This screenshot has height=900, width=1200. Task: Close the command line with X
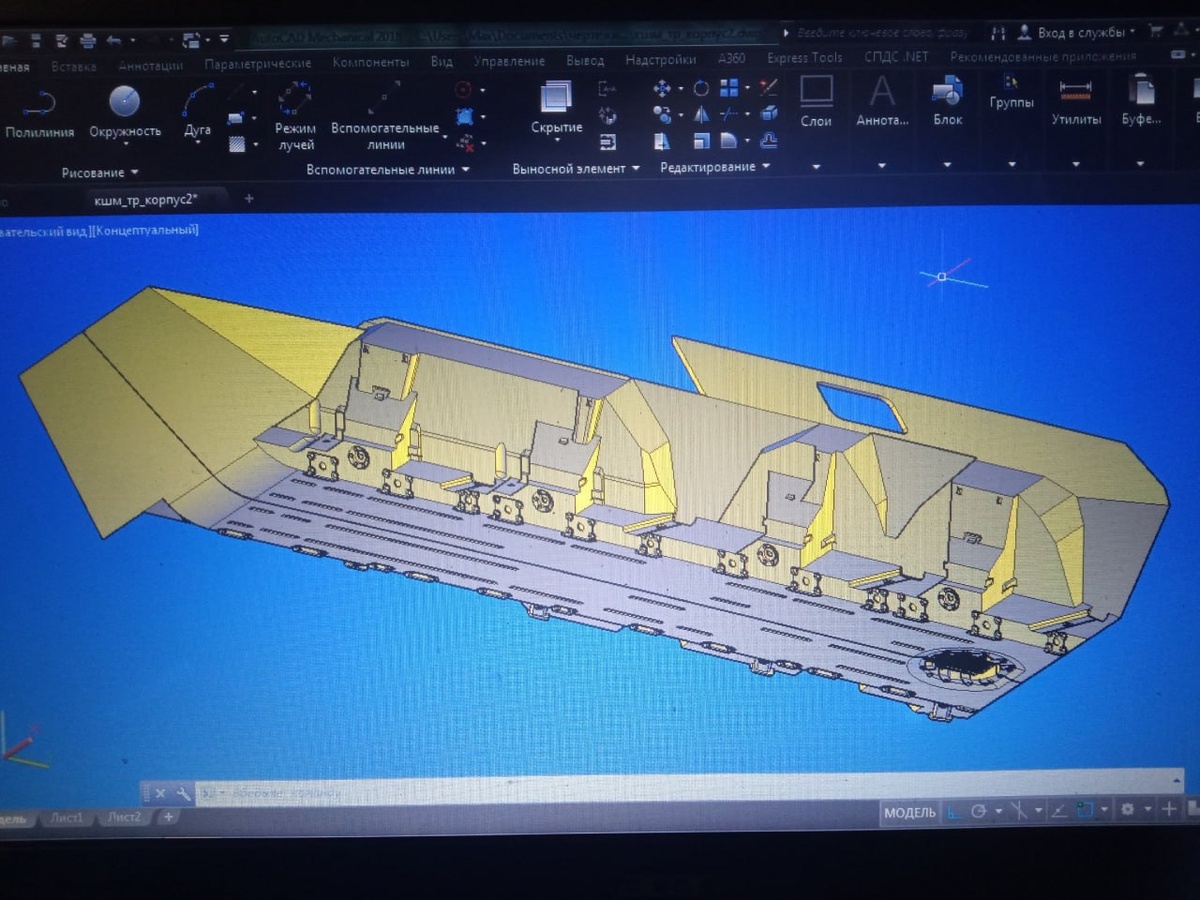[160, 794]
